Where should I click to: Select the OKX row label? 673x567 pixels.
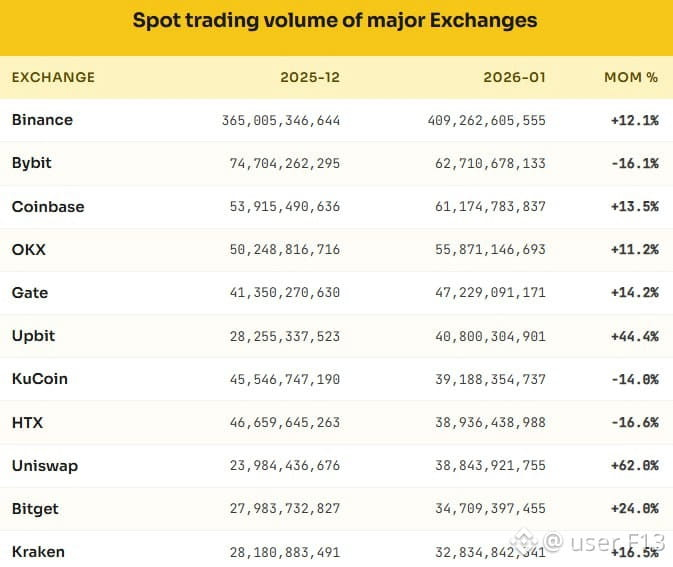29,249
